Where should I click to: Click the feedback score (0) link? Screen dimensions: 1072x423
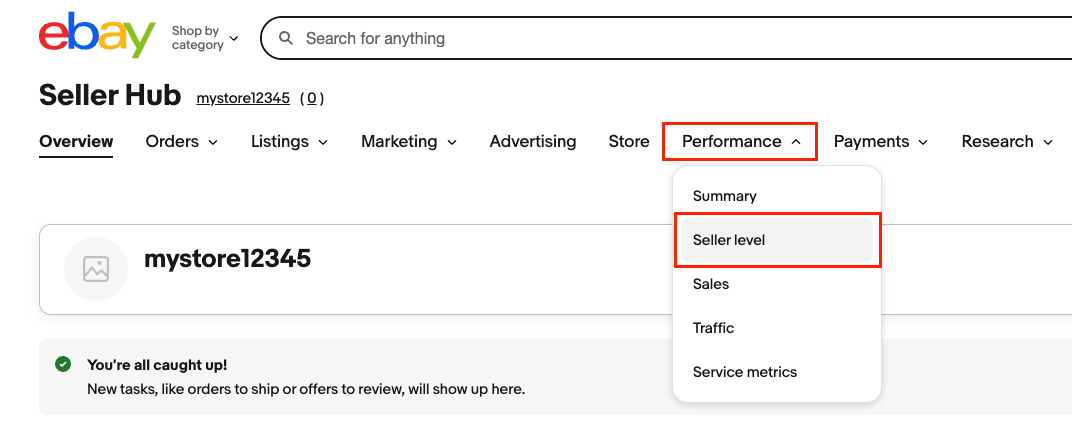tap(312, 98)
